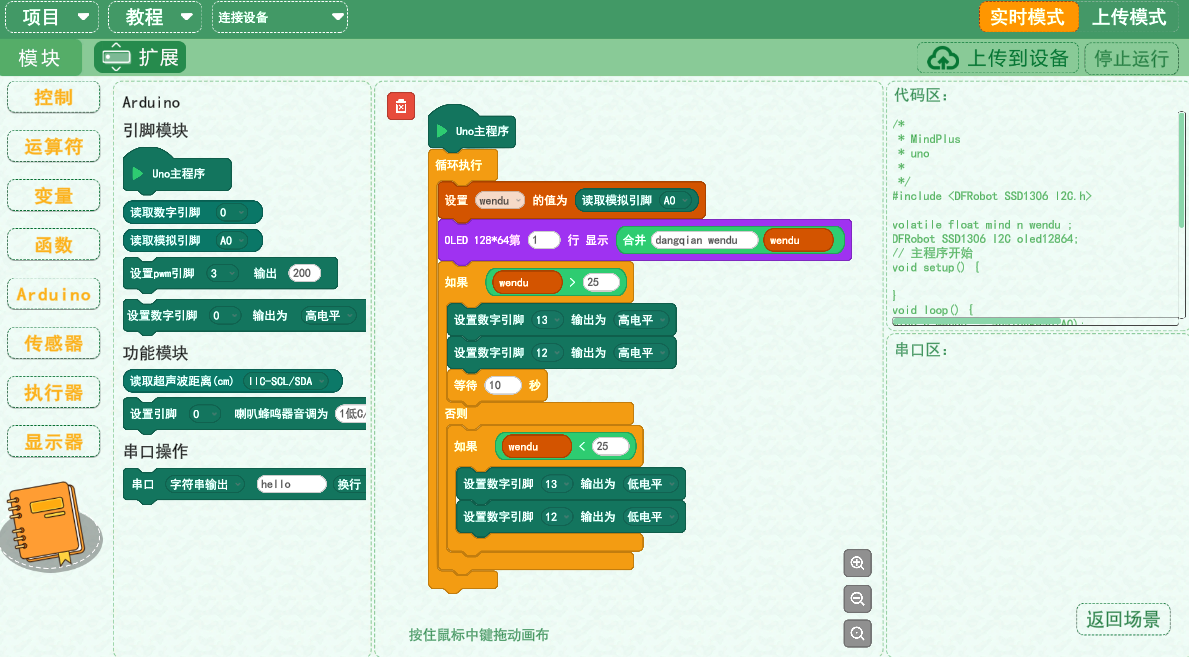Screen dimensions: 1189x657
Task: Click the 上传到设备 button
Action: pyautogui.click(x=999, y=58)
